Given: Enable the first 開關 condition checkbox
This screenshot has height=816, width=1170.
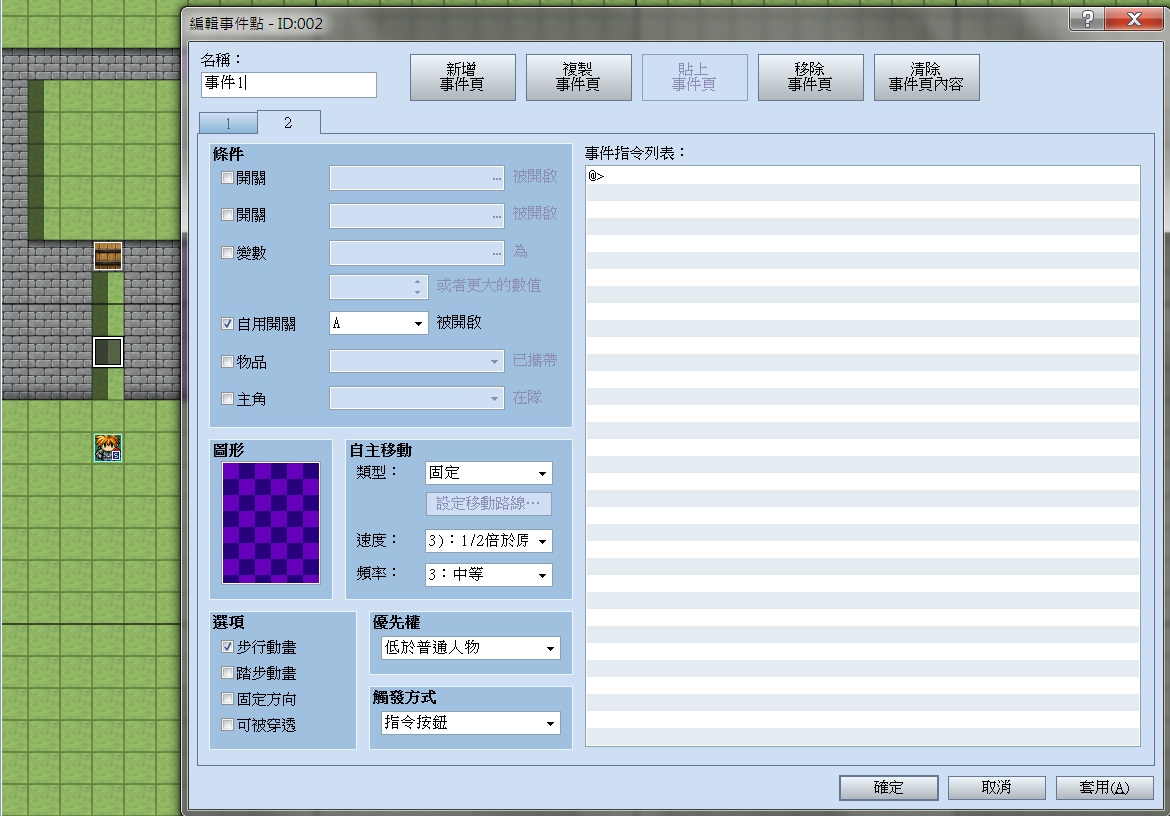Looking at the screenshot, I should coord(228,178).
